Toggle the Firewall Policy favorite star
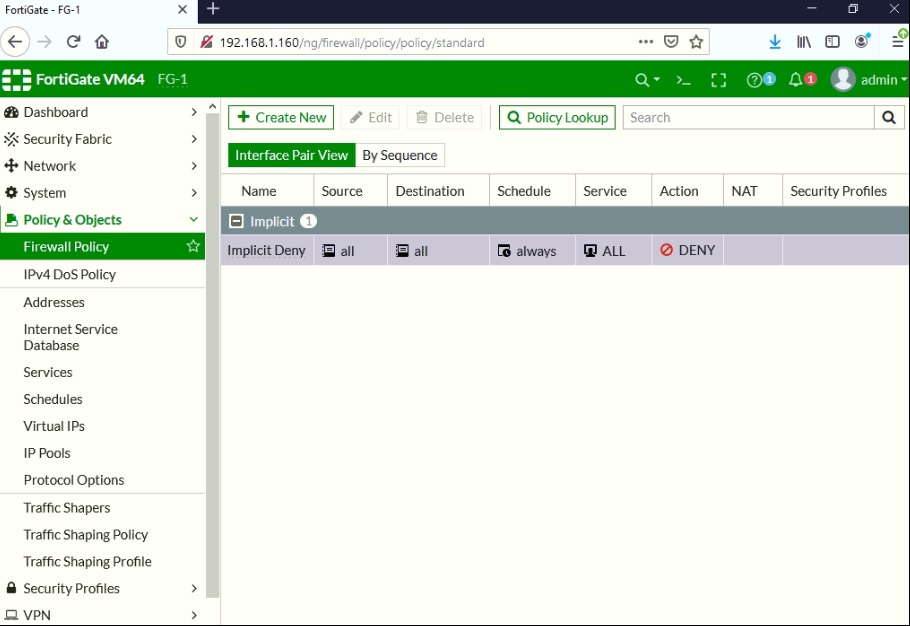The width and height of the screenshot is (910, 626). (x=193, y=246)
